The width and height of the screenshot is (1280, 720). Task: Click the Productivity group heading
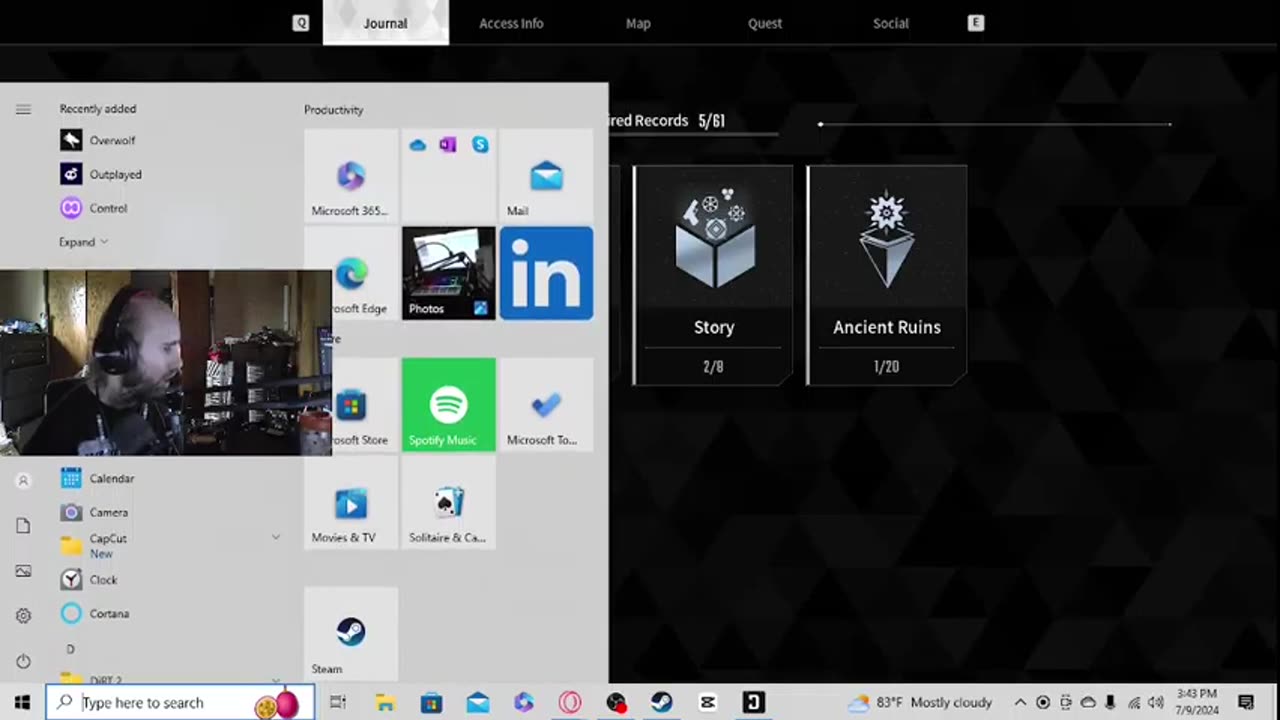point(334,110)
